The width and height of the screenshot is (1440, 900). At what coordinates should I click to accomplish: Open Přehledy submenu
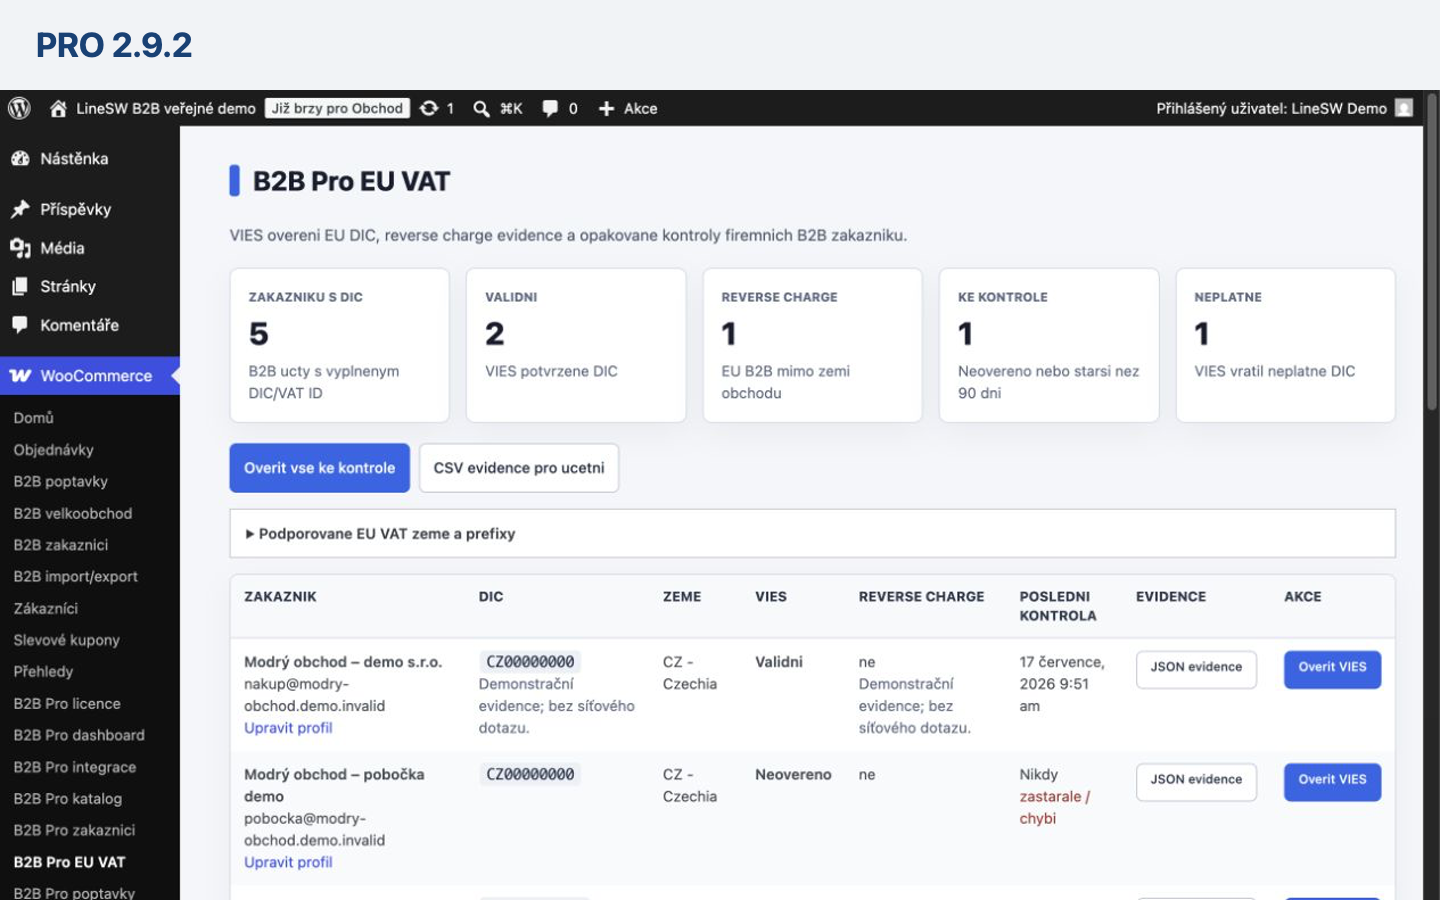44,672
